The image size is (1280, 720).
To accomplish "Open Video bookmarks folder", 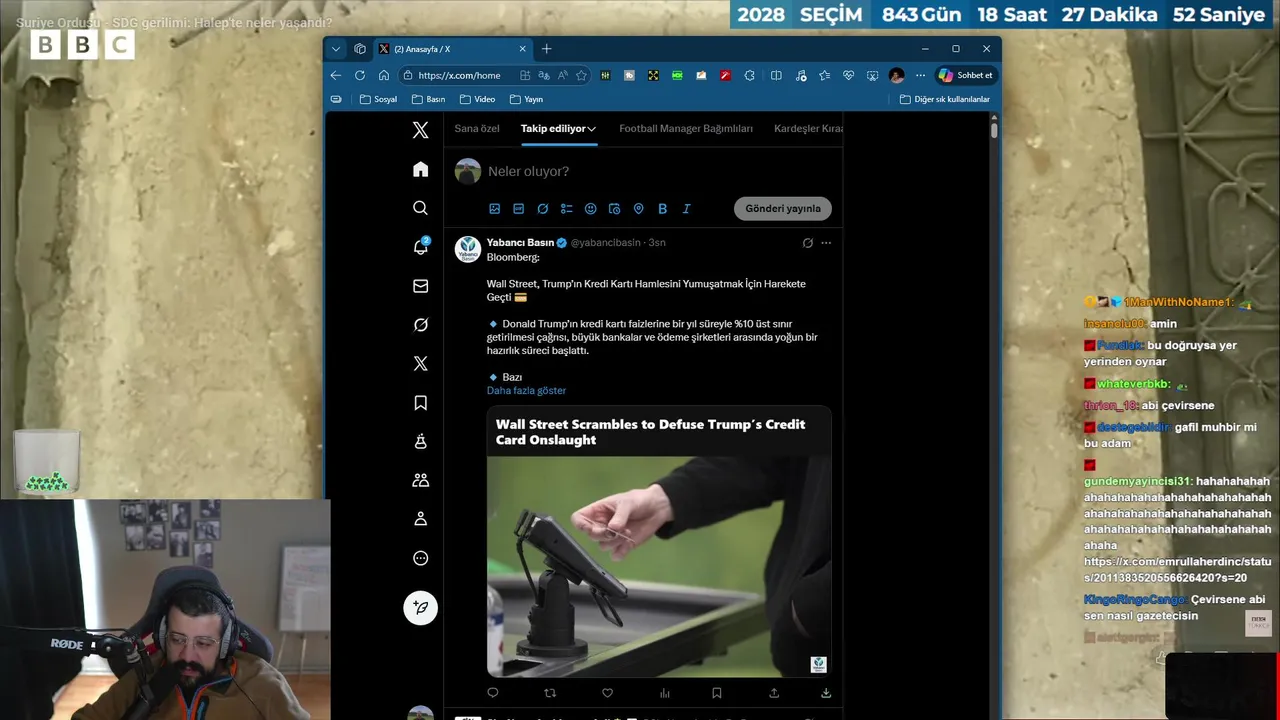I will pyautogui.click(x=477, y=99).
